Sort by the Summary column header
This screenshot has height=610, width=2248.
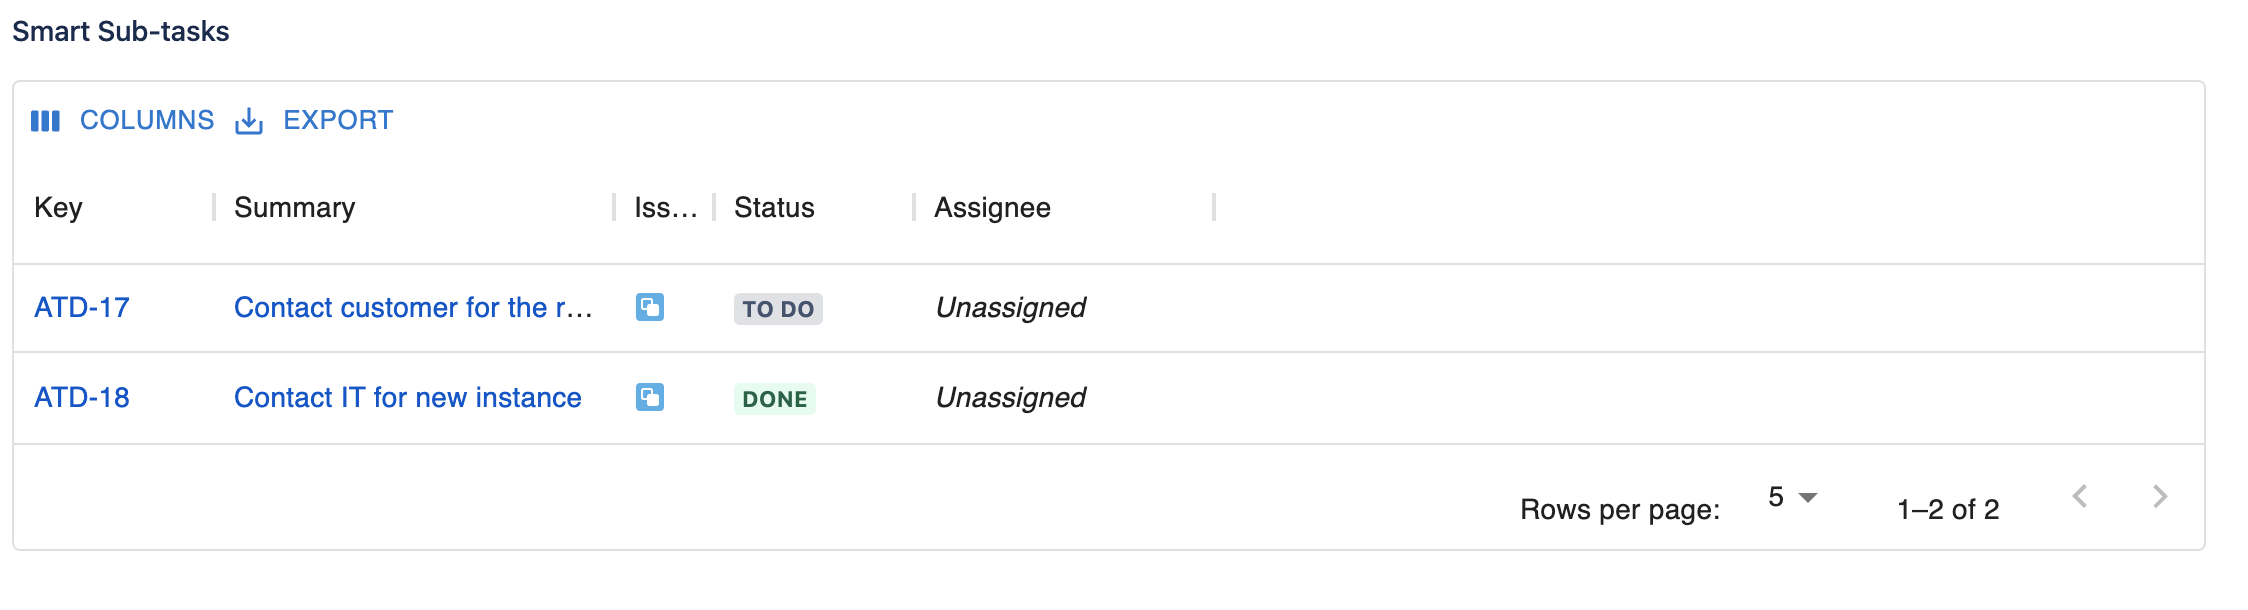tap(294, 207)
